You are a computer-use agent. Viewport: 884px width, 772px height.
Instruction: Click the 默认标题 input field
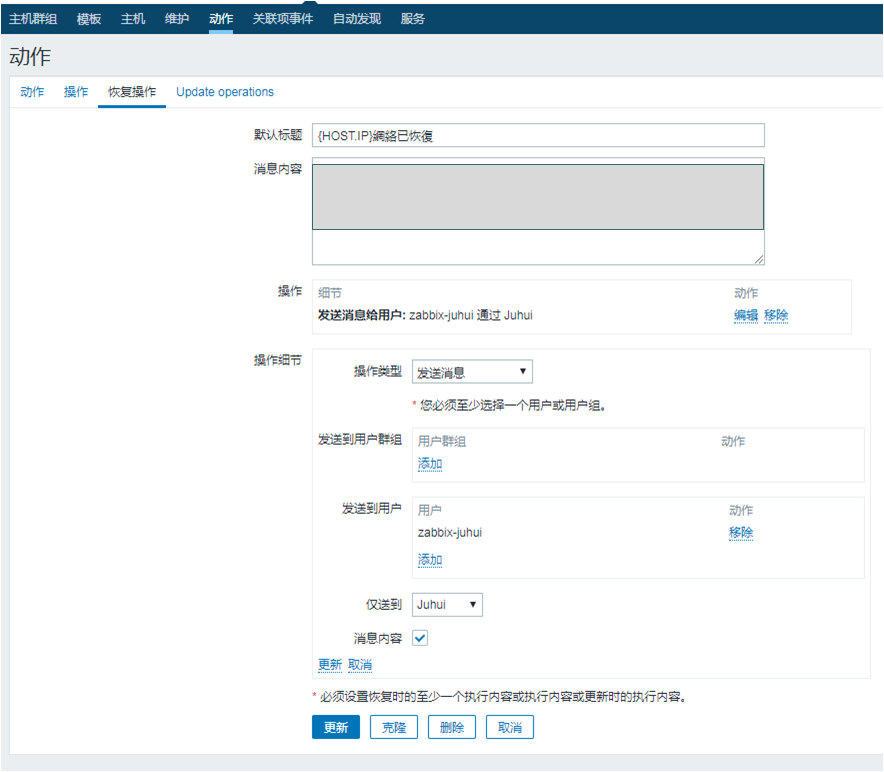538,135
